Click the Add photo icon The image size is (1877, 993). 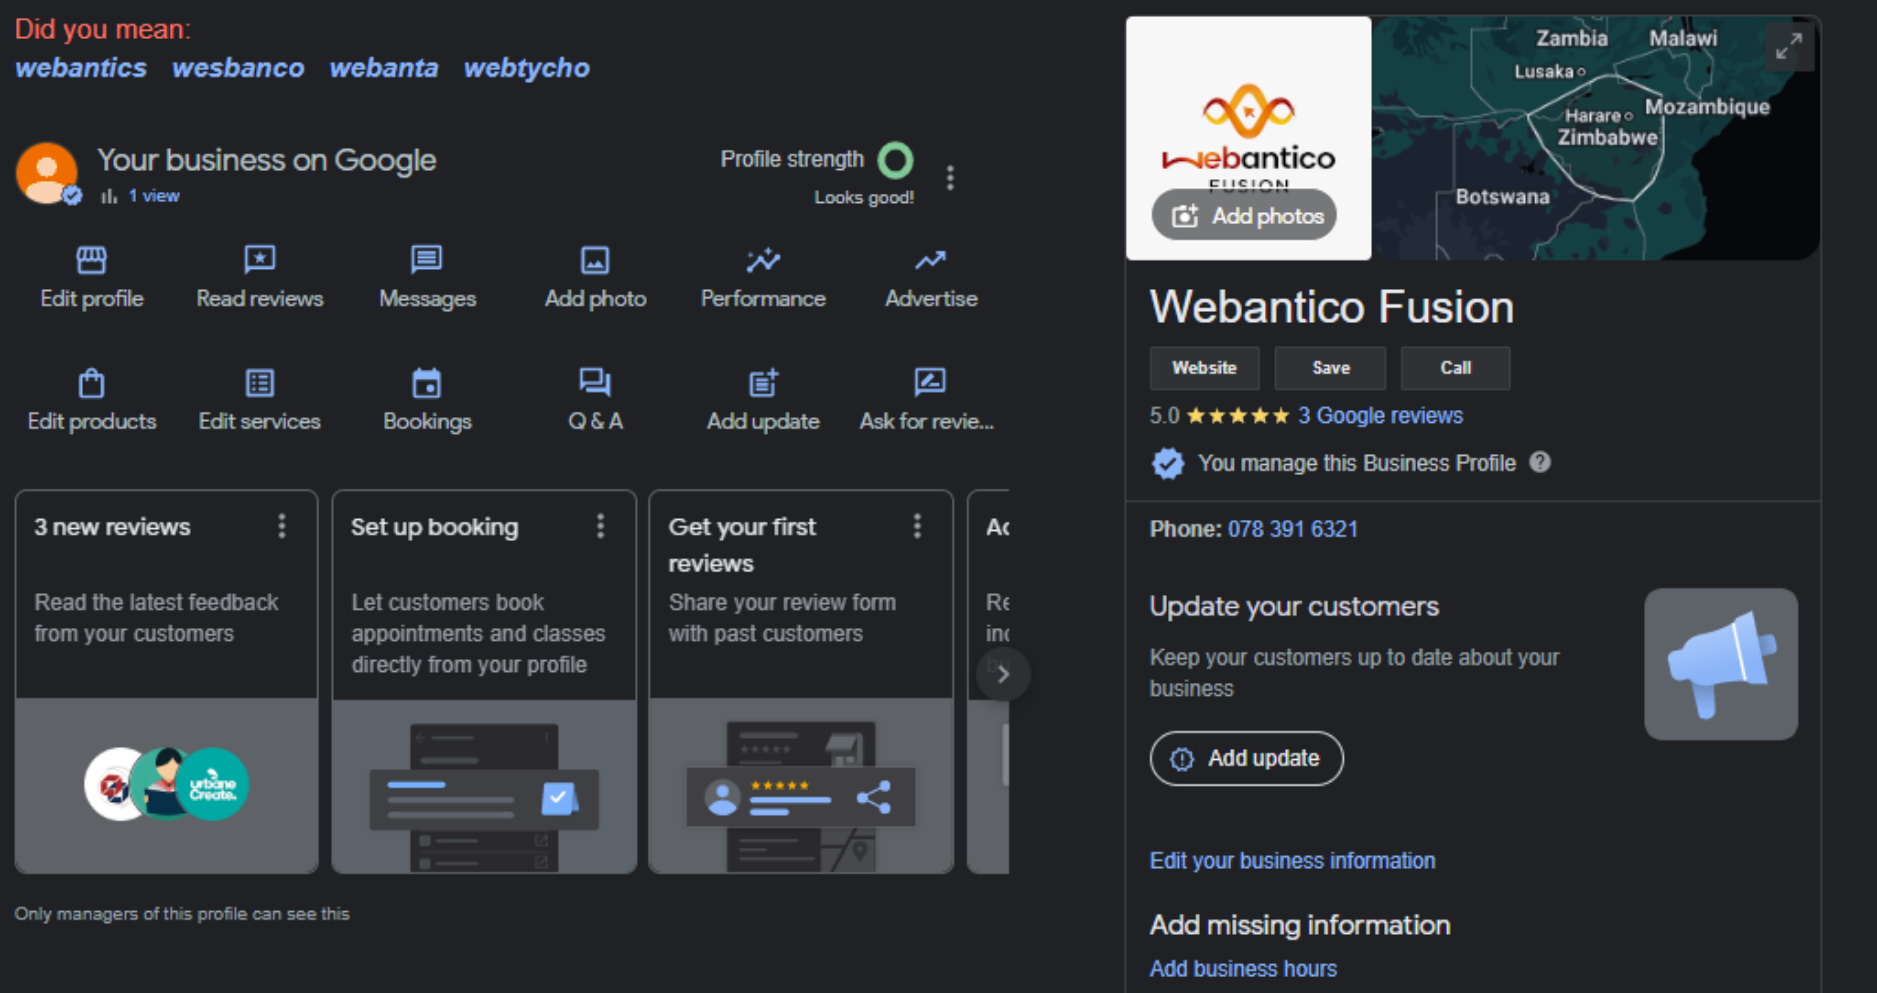pyautogui.click(x=595, y=261)
